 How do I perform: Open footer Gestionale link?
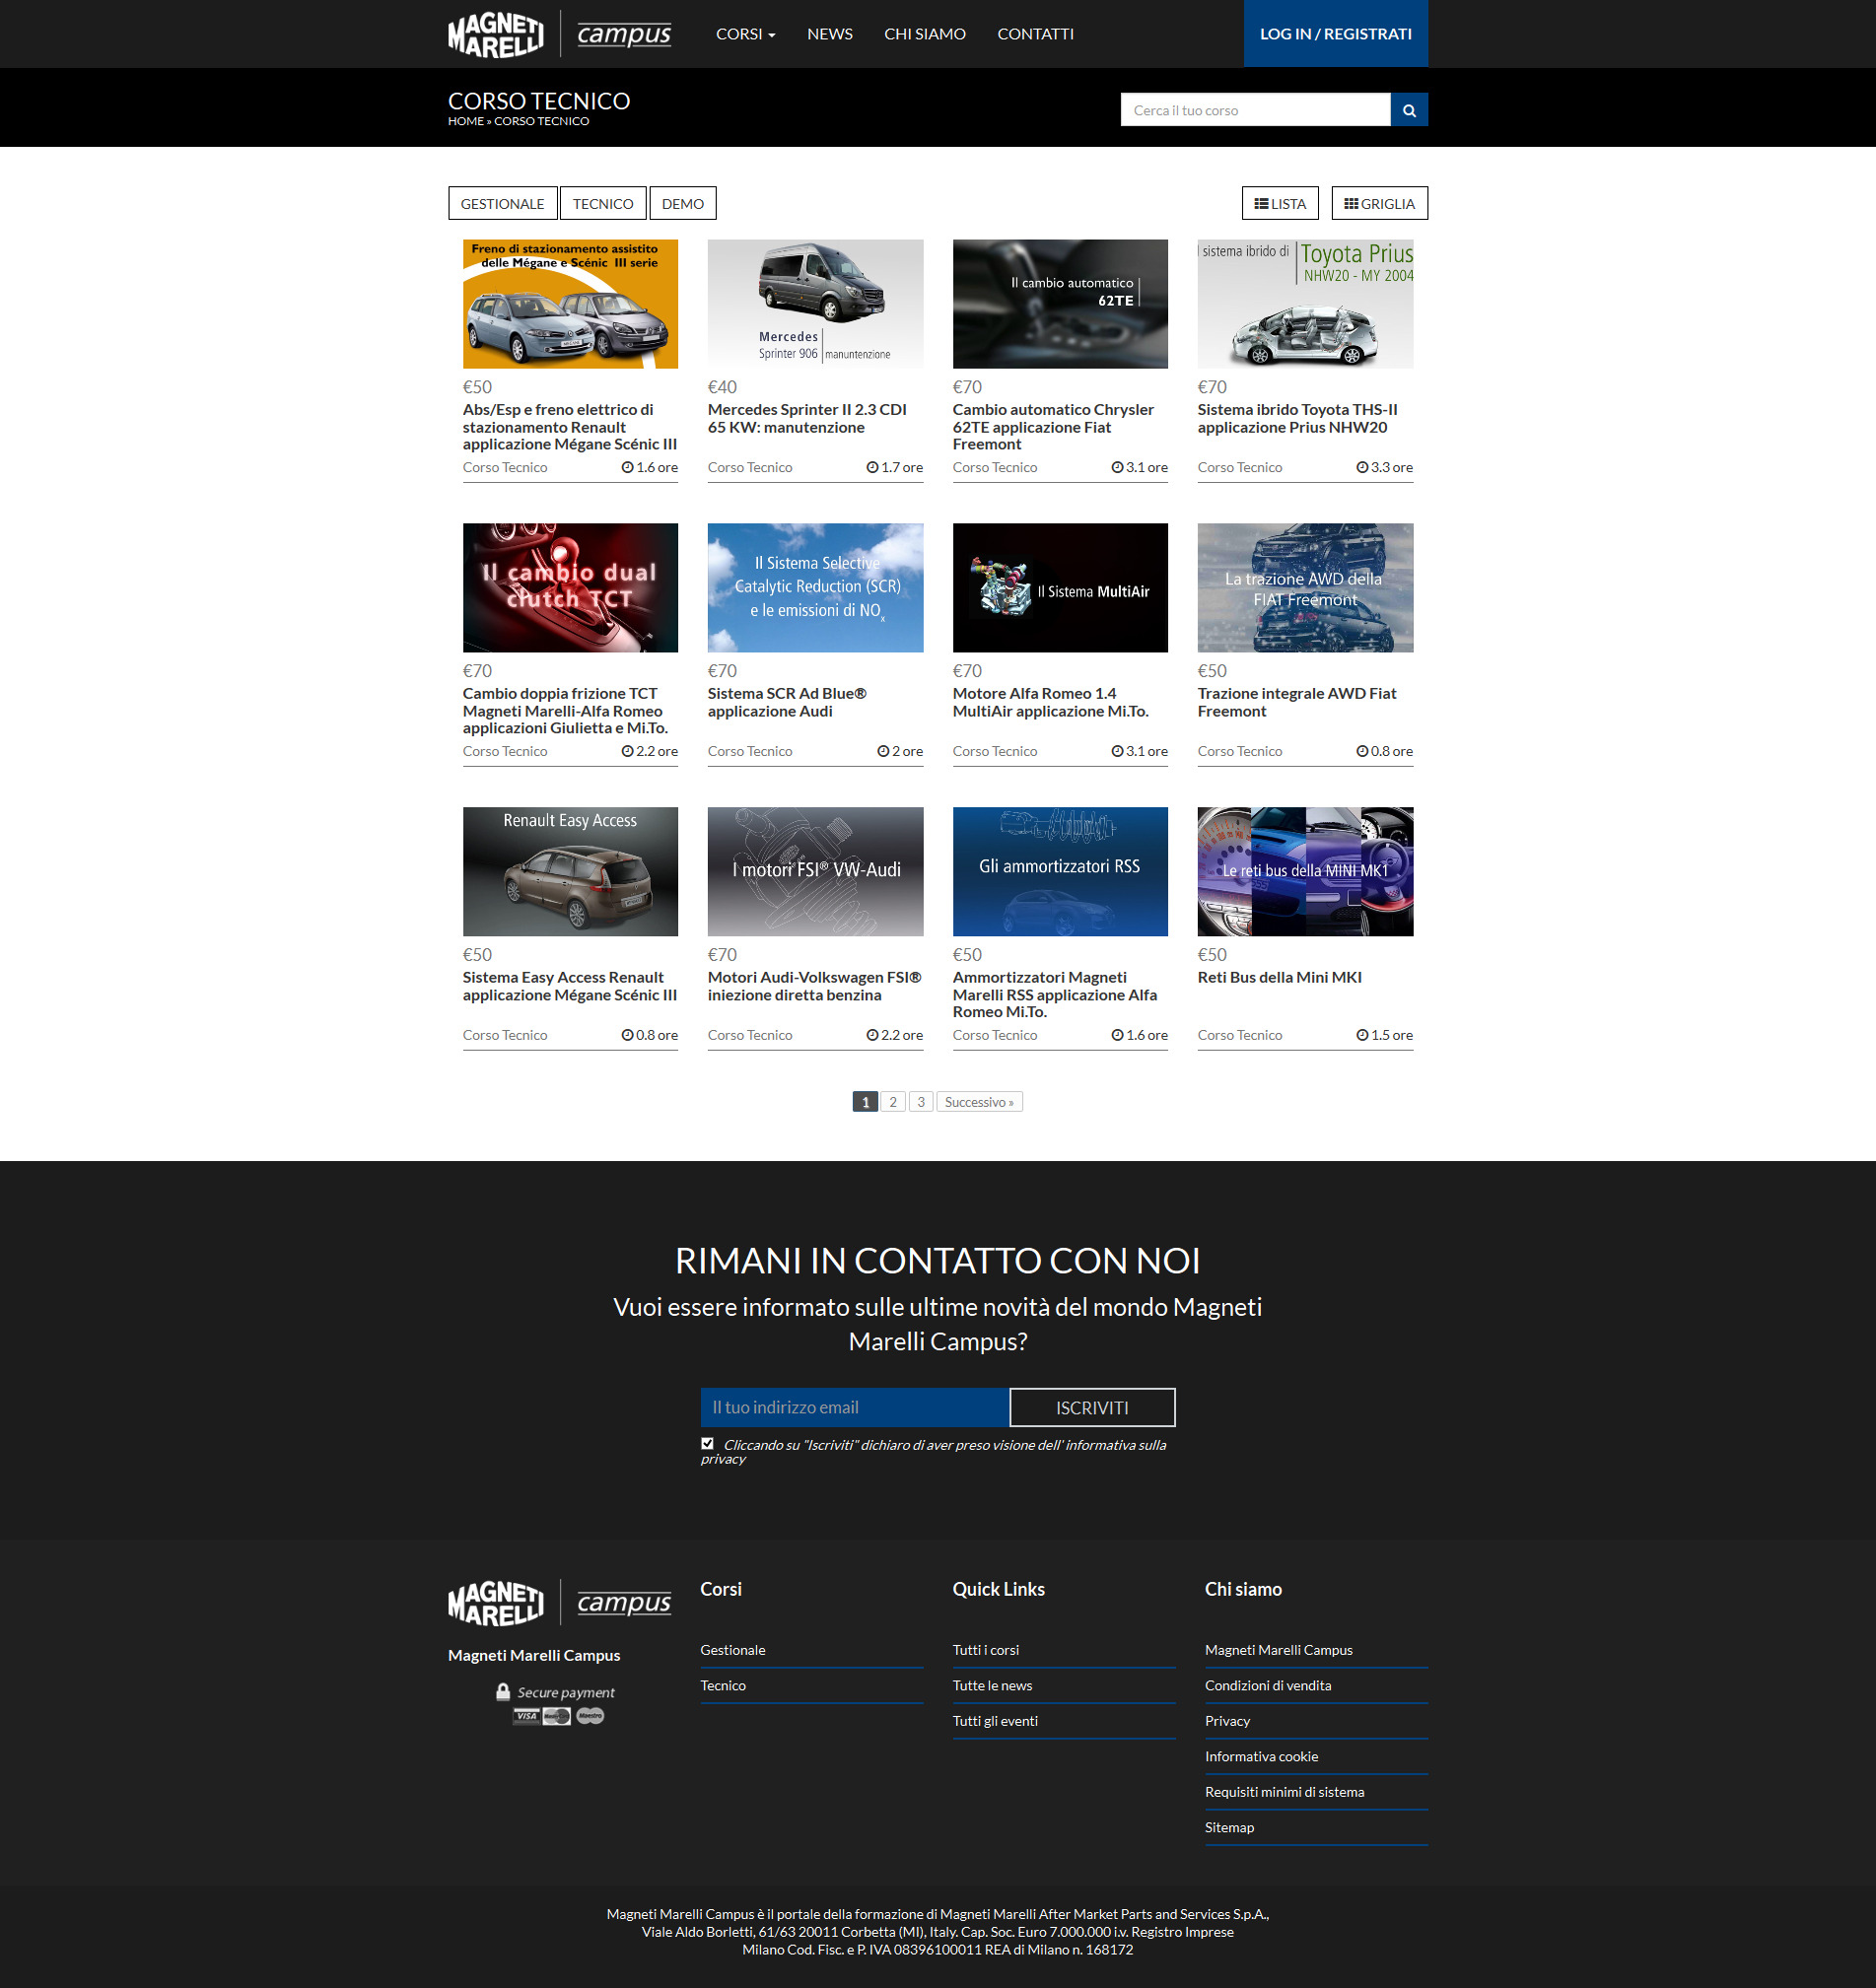733,1650
